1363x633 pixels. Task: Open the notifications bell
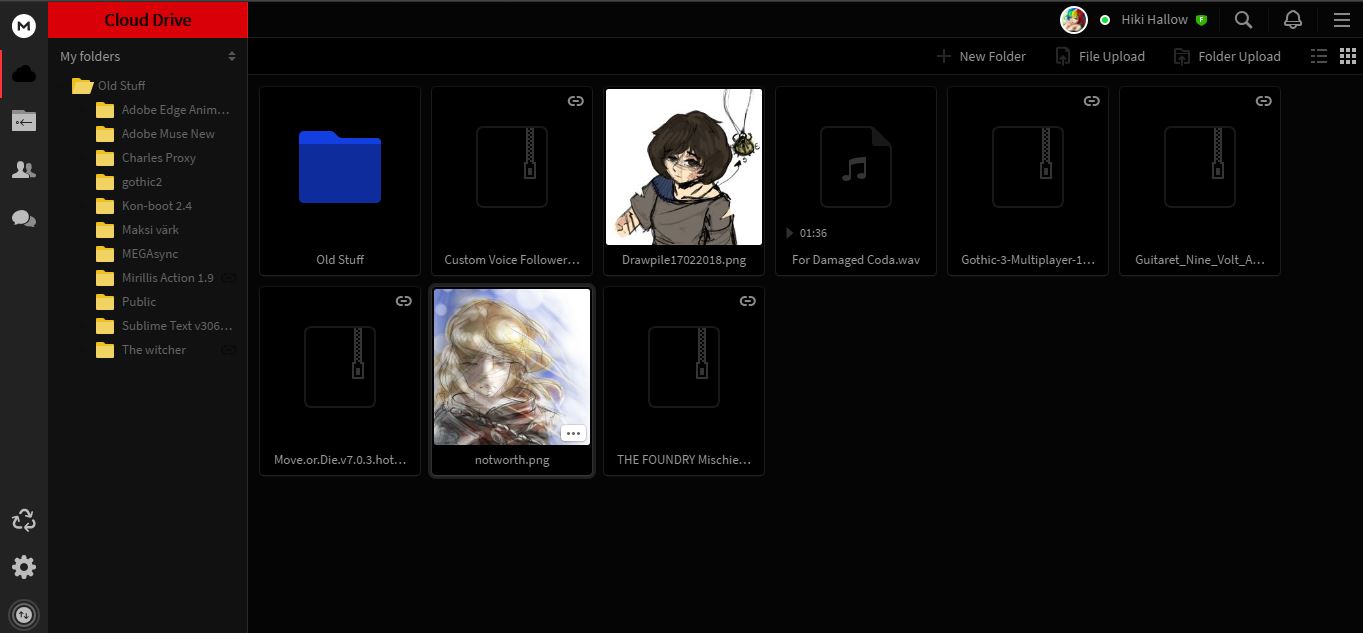(x=1292, y=19)
